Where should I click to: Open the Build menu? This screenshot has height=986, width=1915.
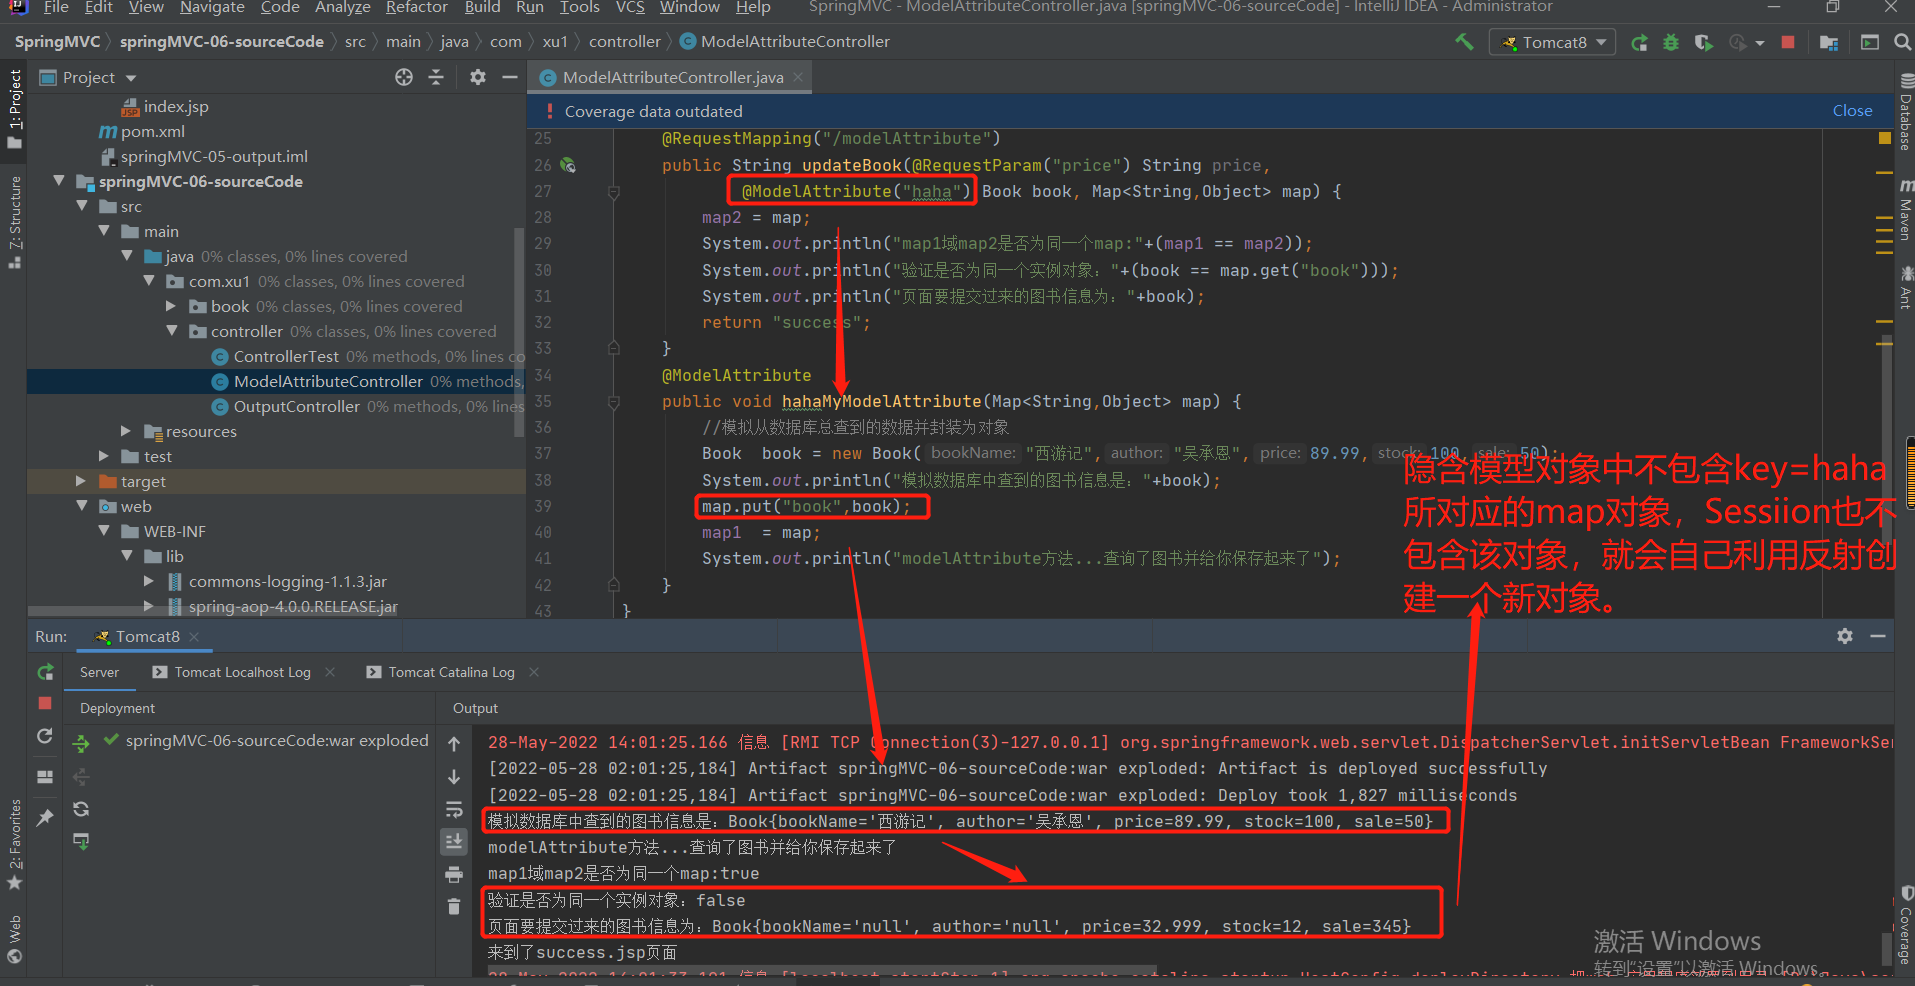click(482, 7)
